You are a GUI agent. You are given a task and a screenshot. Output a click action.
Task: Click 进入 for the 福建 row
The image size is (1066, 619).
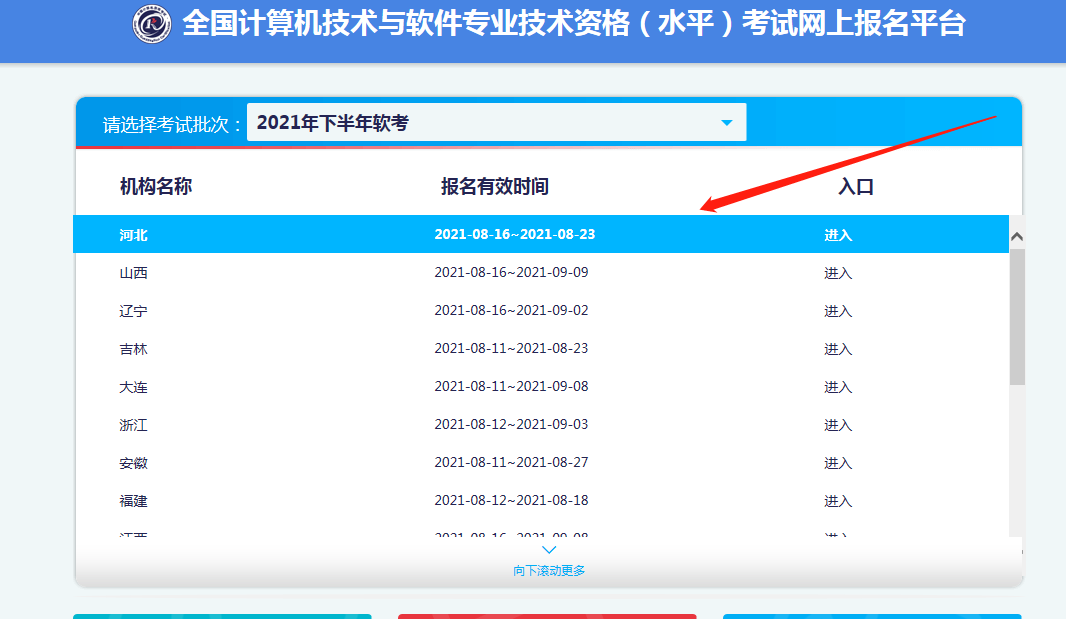click(x=838, y=501)
